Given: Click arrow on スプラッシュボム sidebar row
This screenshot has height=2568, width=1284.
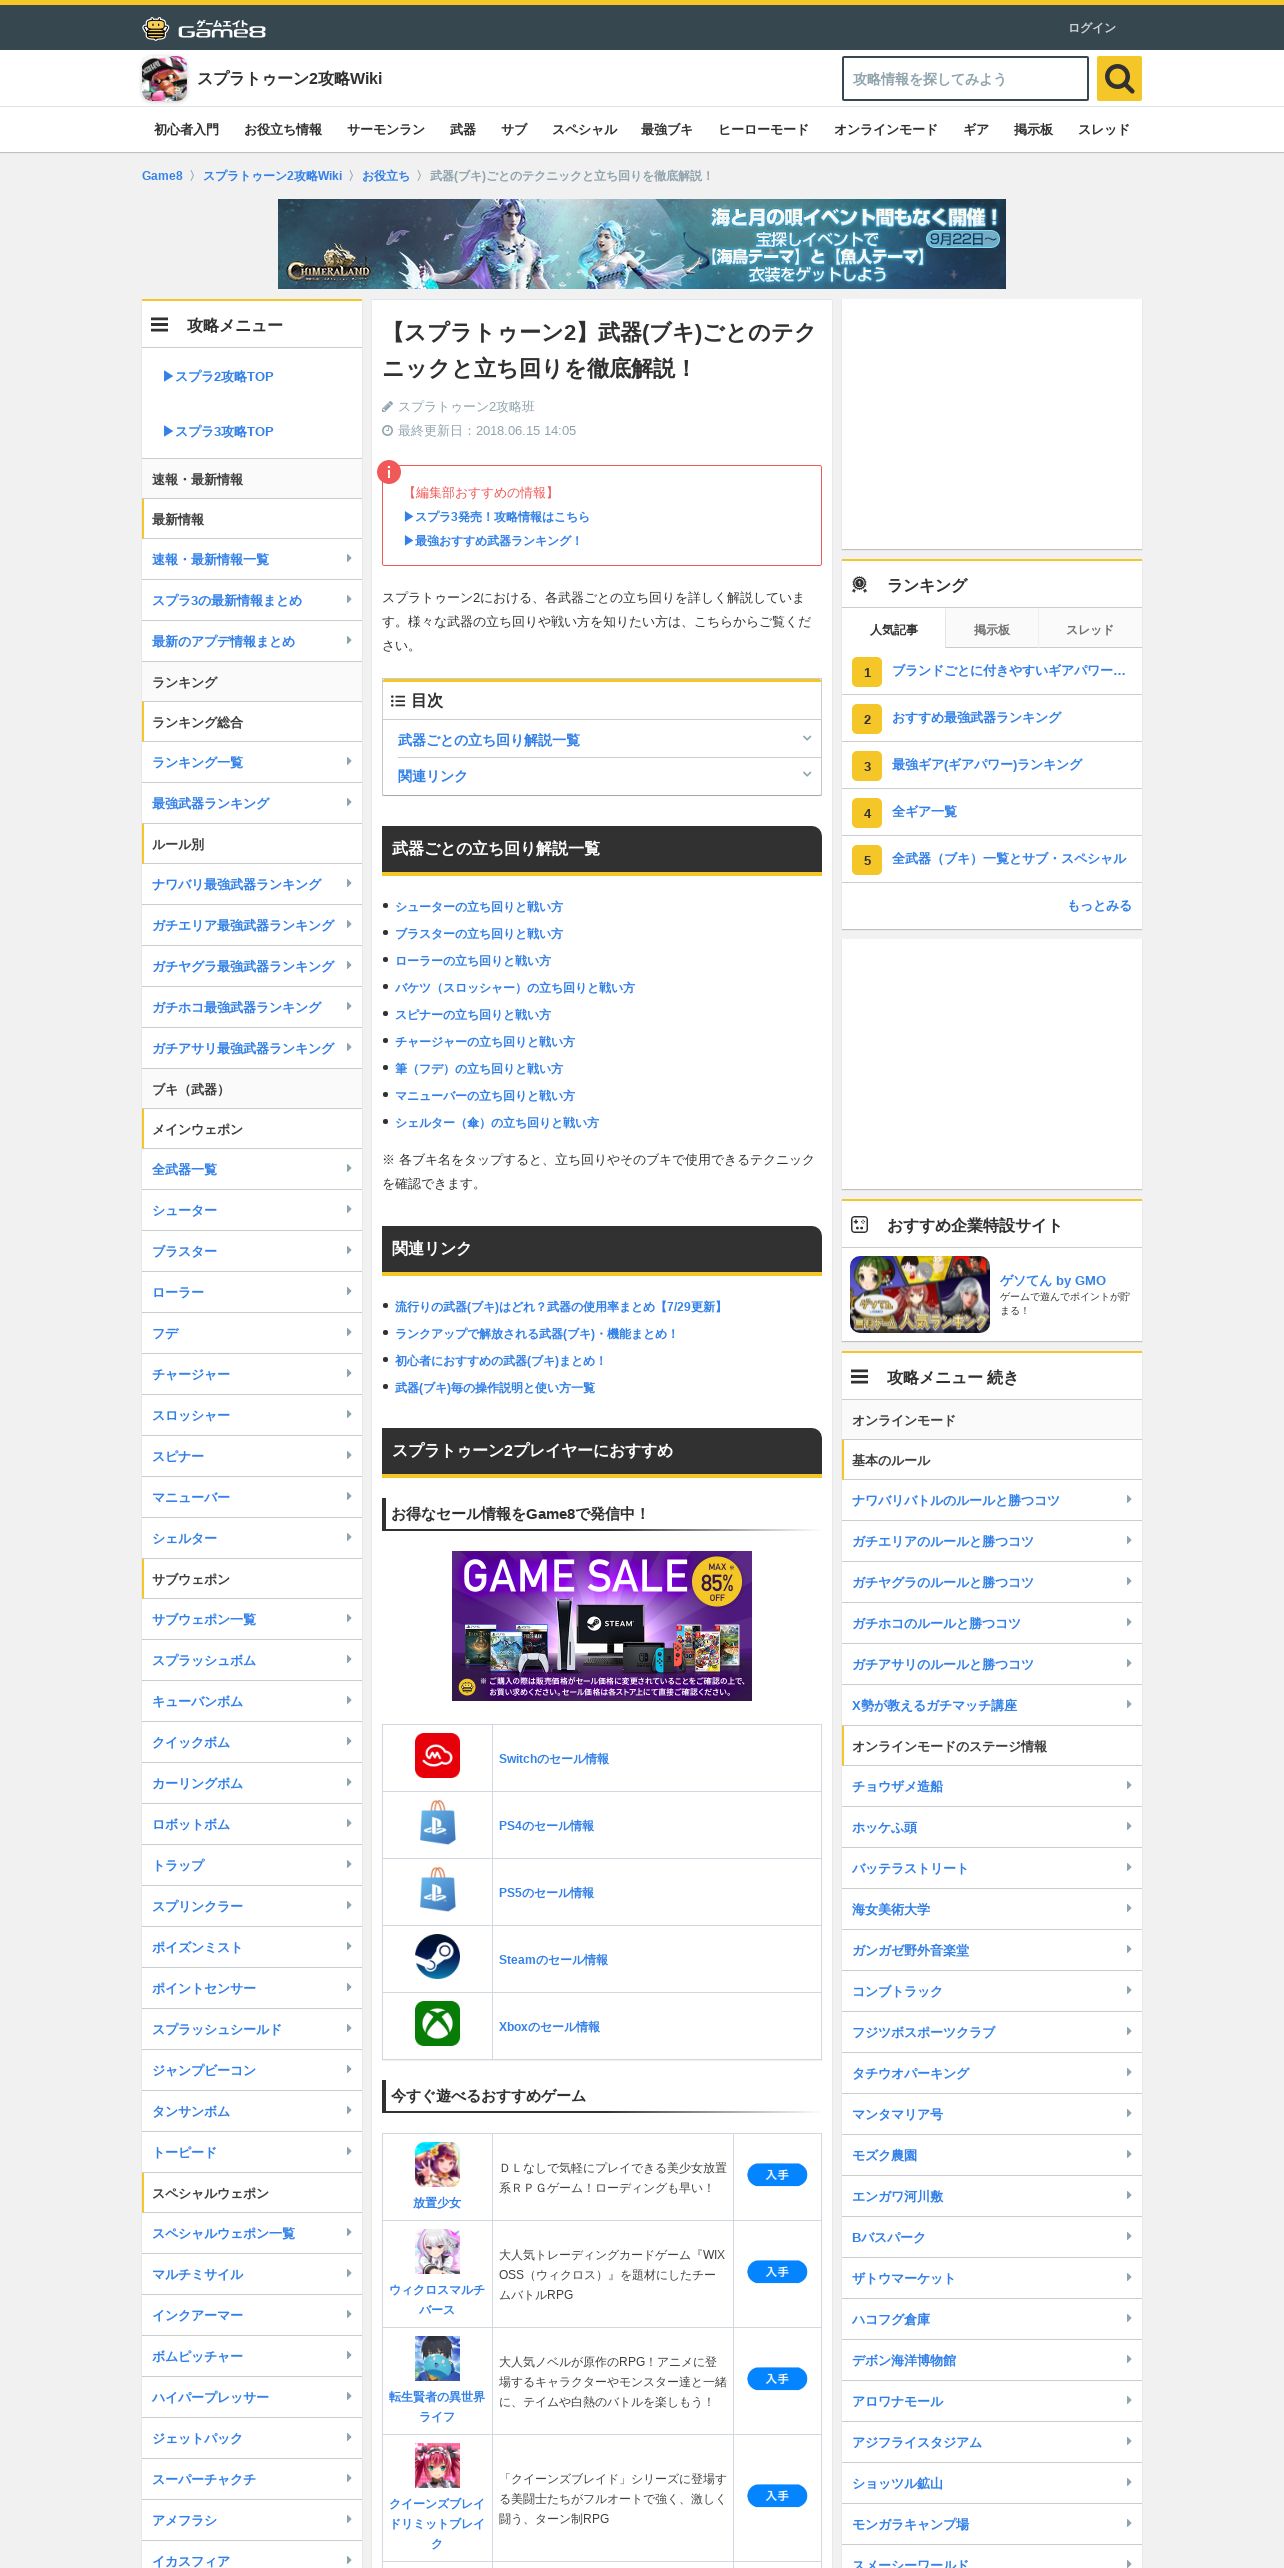Looking at the screenshot, I should pos(349,1660).
